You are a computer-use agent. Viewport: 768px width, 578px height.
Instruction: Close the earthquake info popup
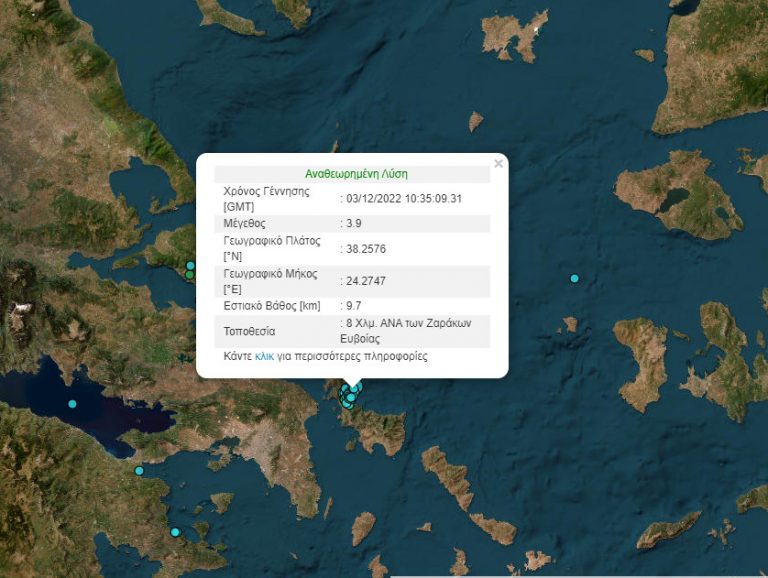pos(498,164)
